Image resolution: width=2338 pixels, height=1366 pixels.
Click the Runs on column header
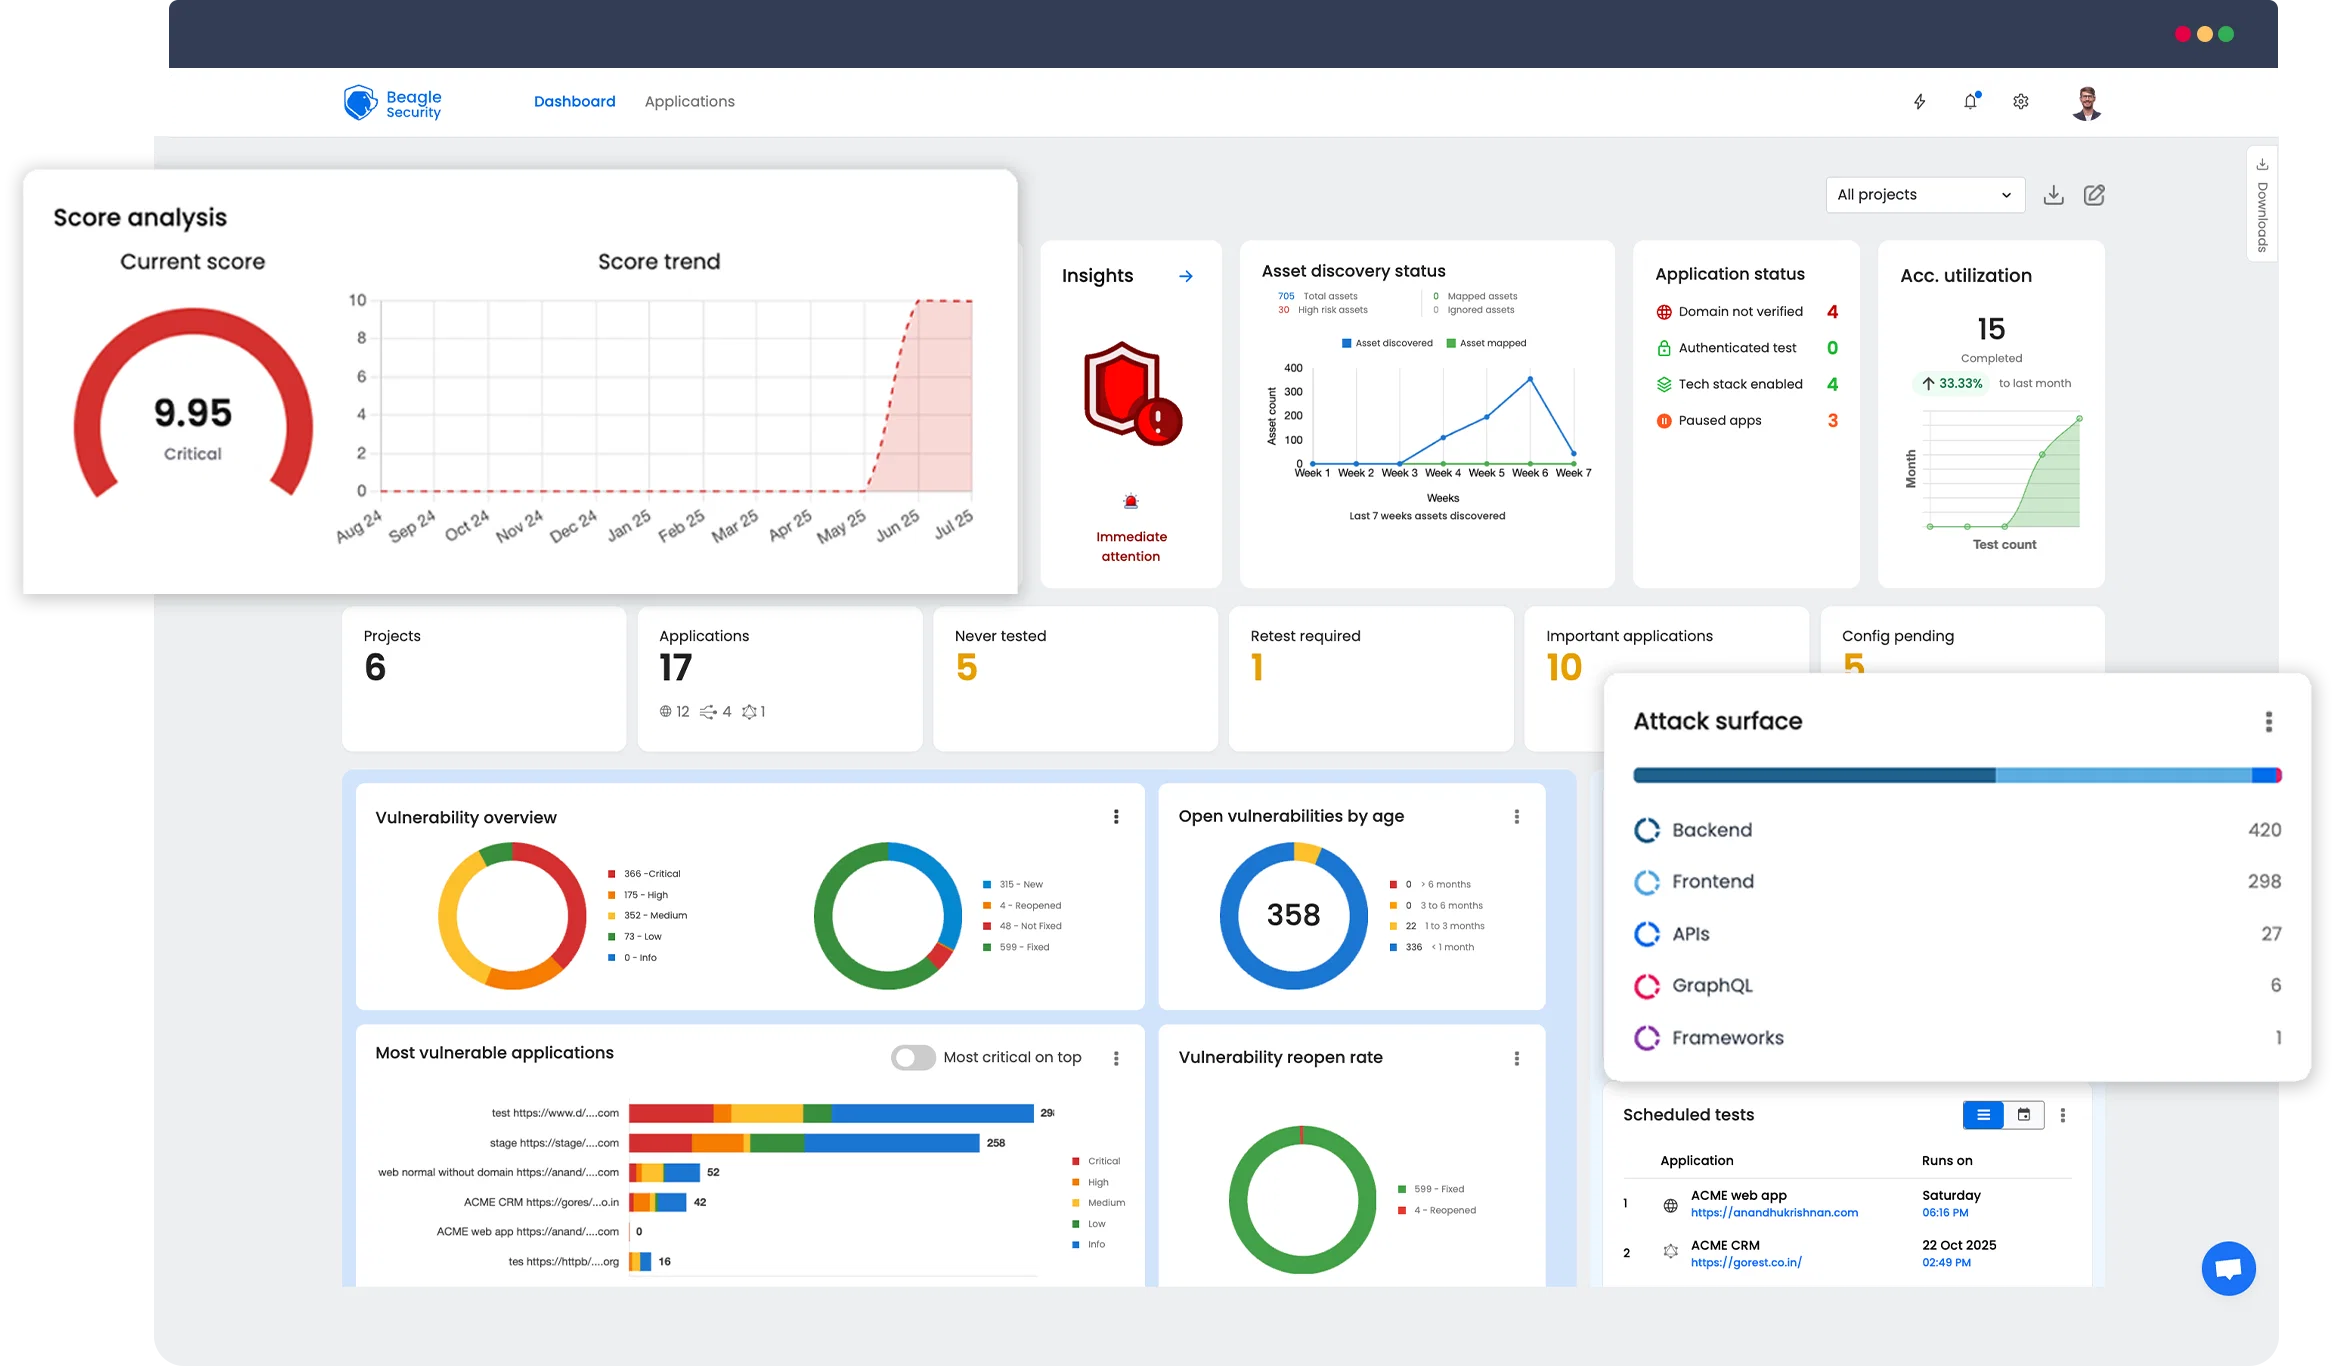coord(1947,1161)
